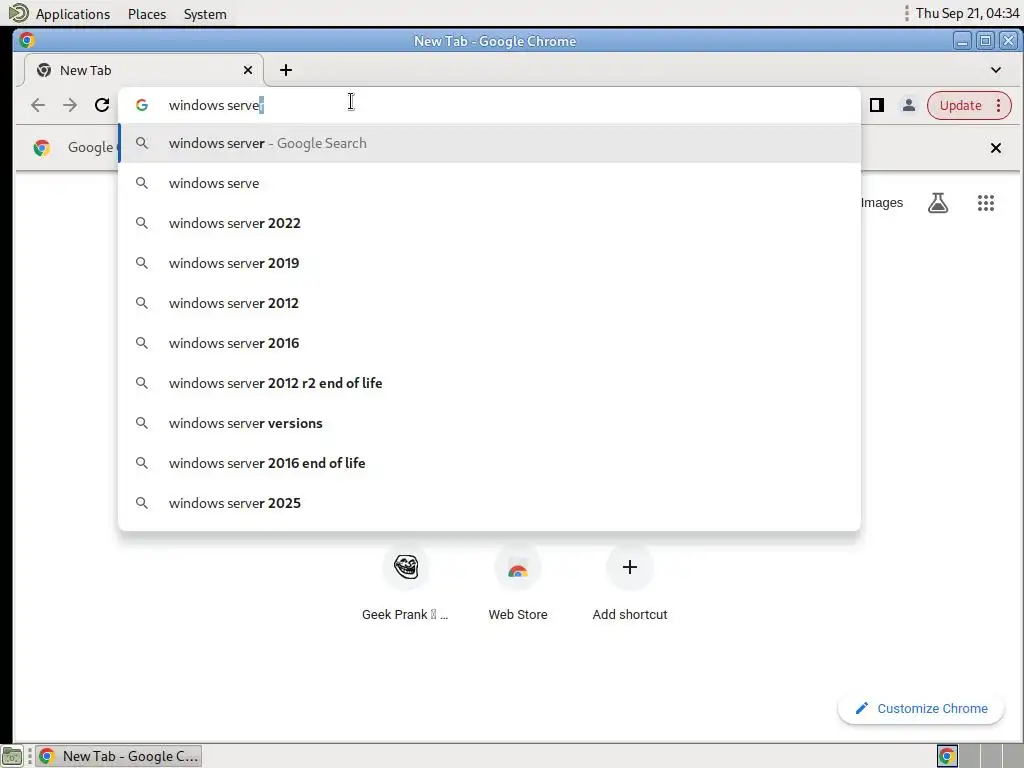Select 'windows server - Google Search' suggestion
This screenshot has height=768, width=1024.
(x=489, y=143)
